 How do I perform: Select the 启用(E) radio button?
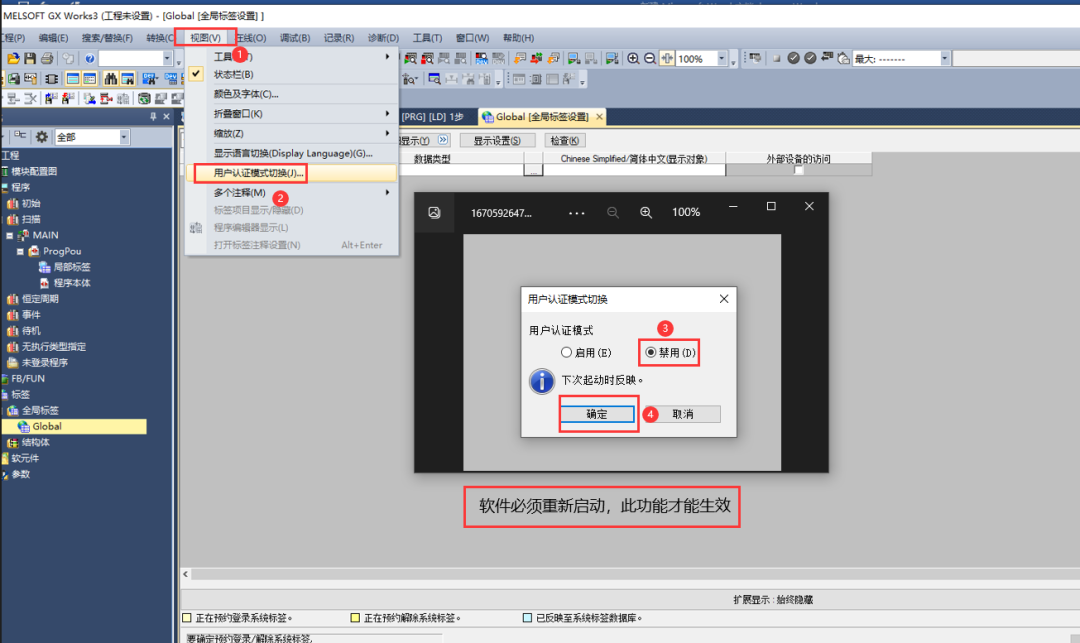click(x=564, y=352)
